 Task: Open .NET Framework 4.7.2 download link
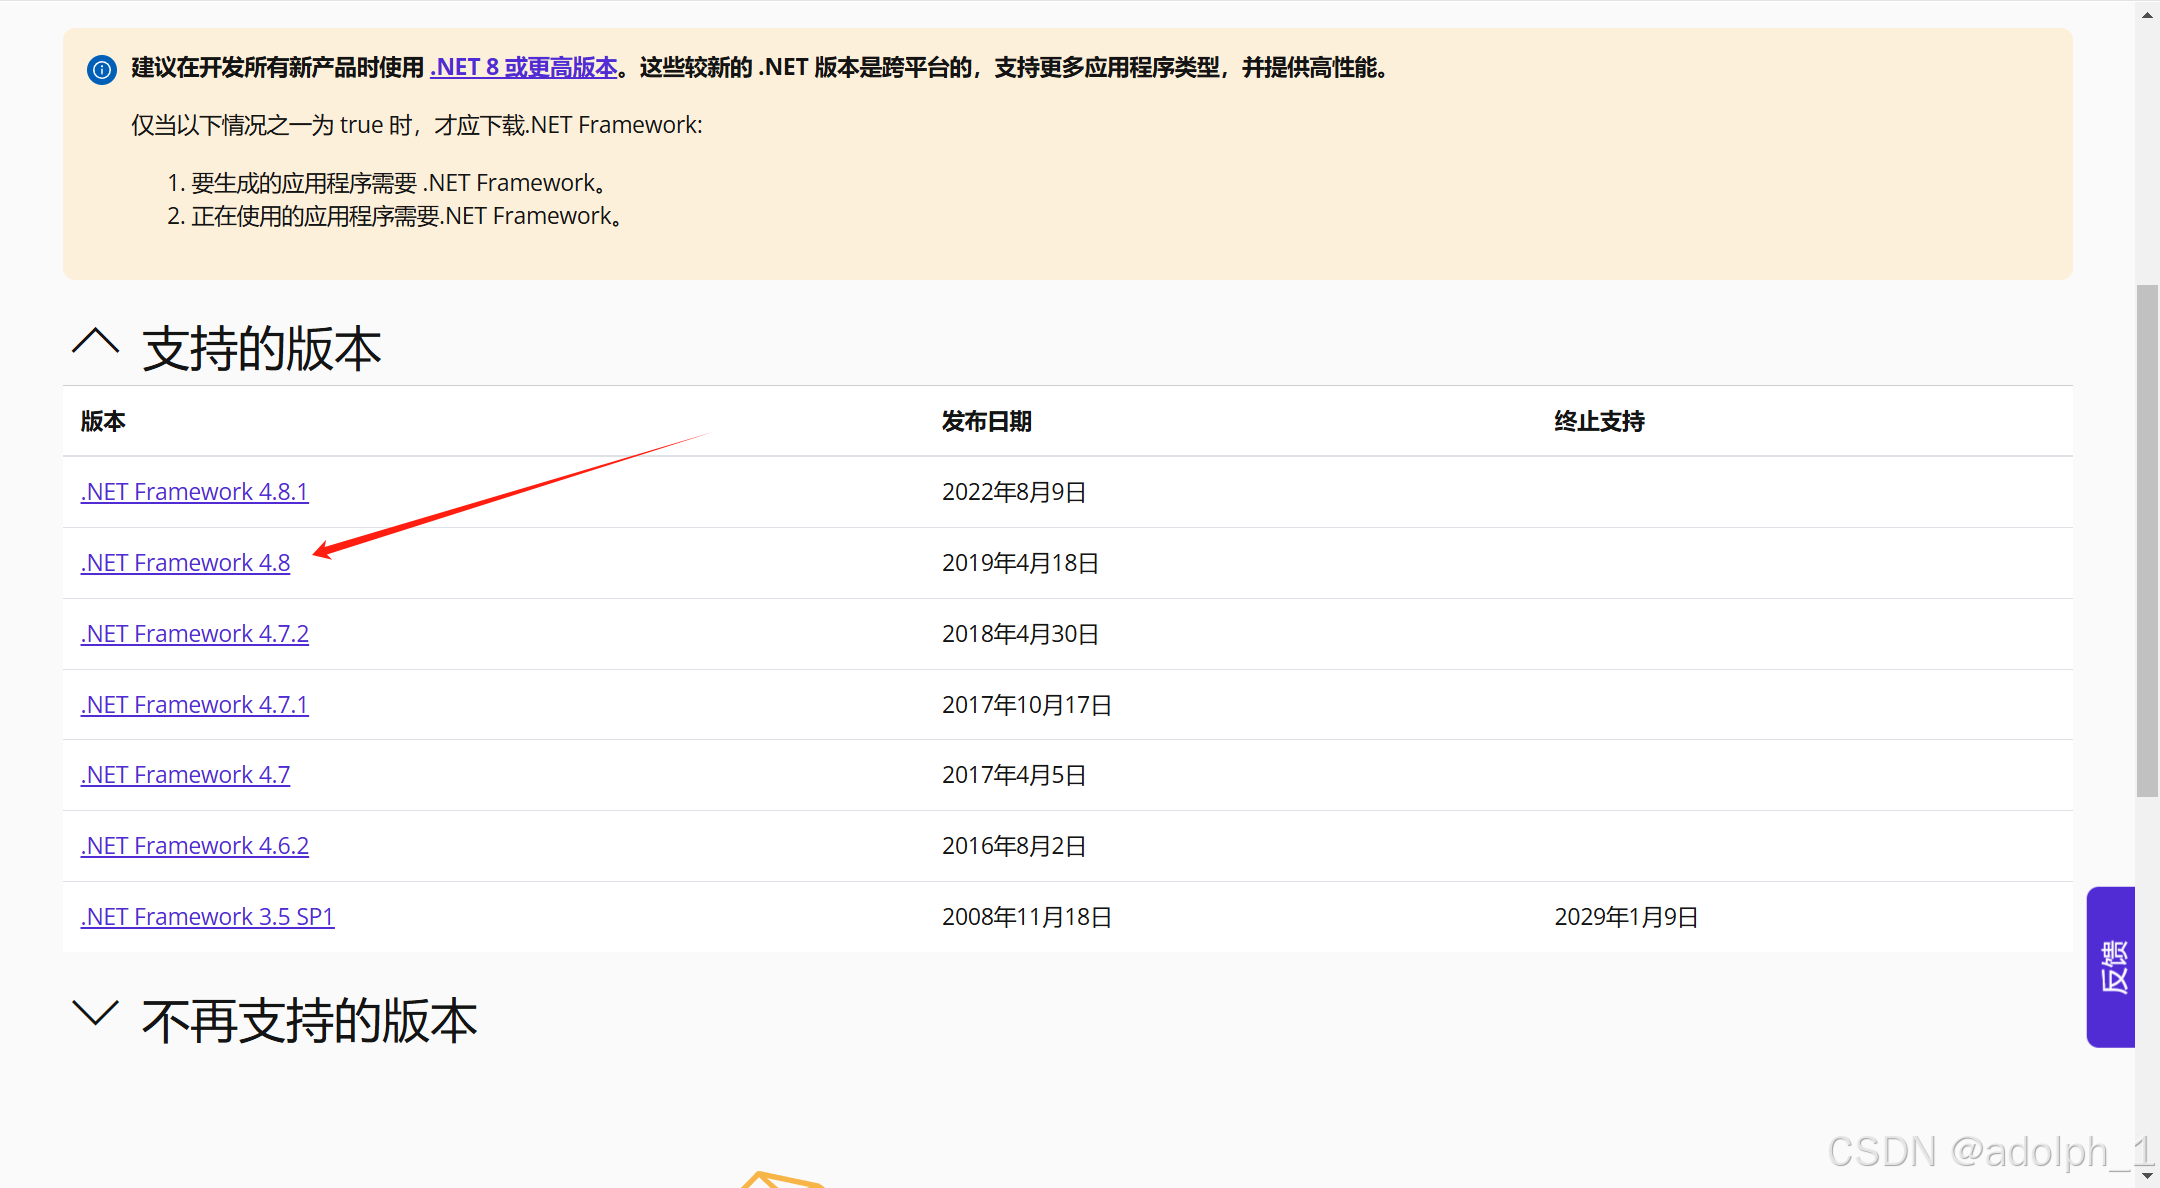(194, 634)
